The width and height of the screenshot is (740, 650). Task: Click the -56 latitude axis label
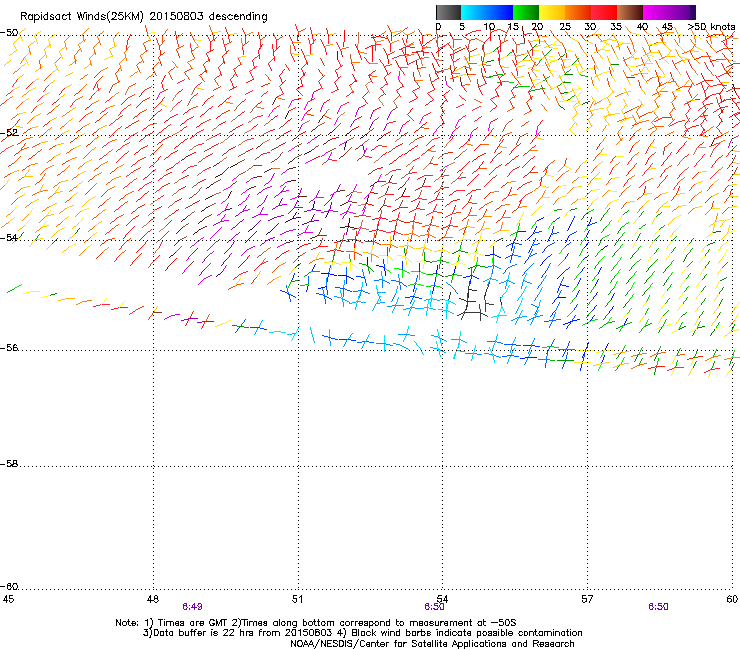9,348
